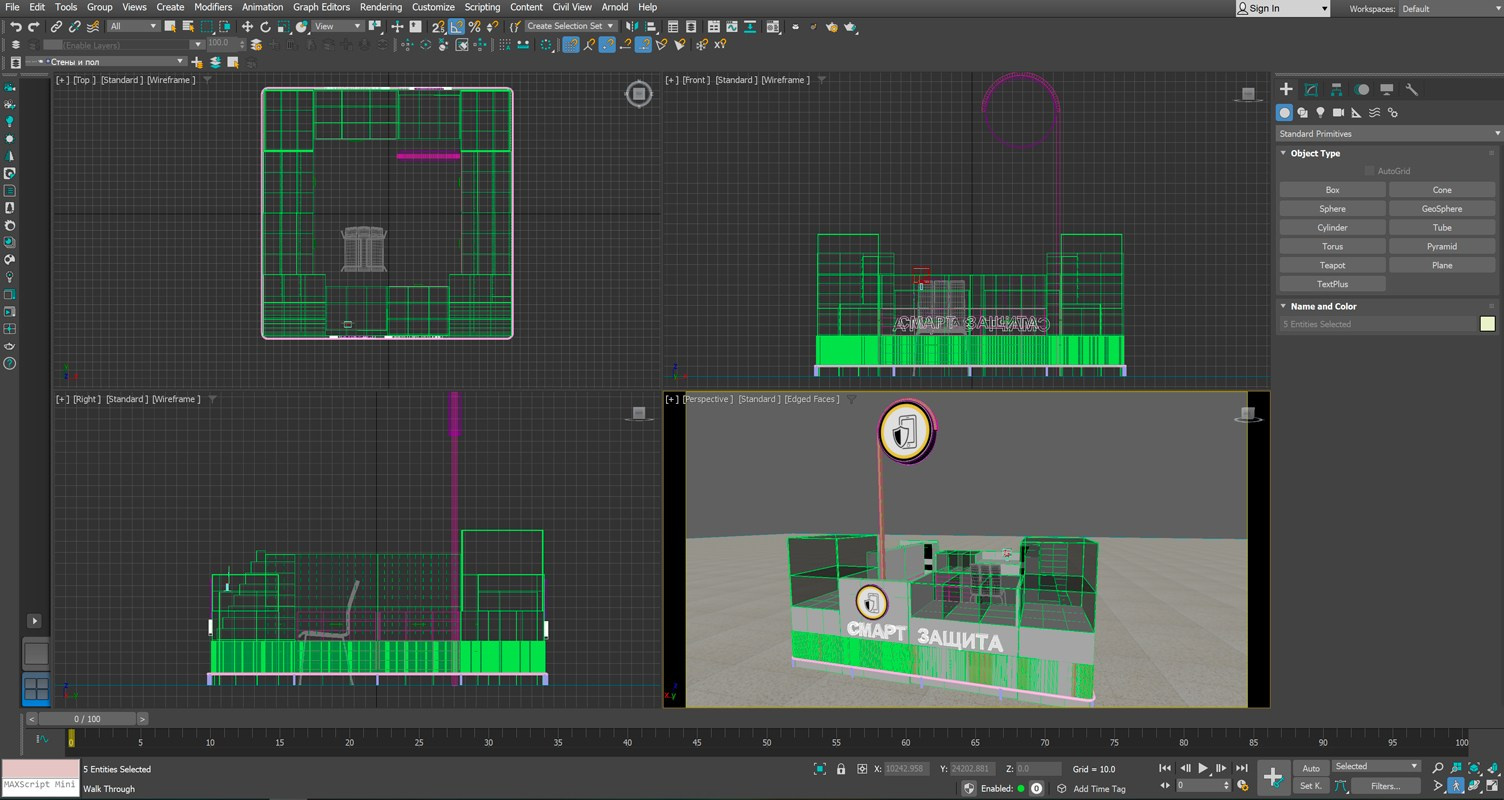Open the Utilities wrench panel

click(x=1412, y=90)
